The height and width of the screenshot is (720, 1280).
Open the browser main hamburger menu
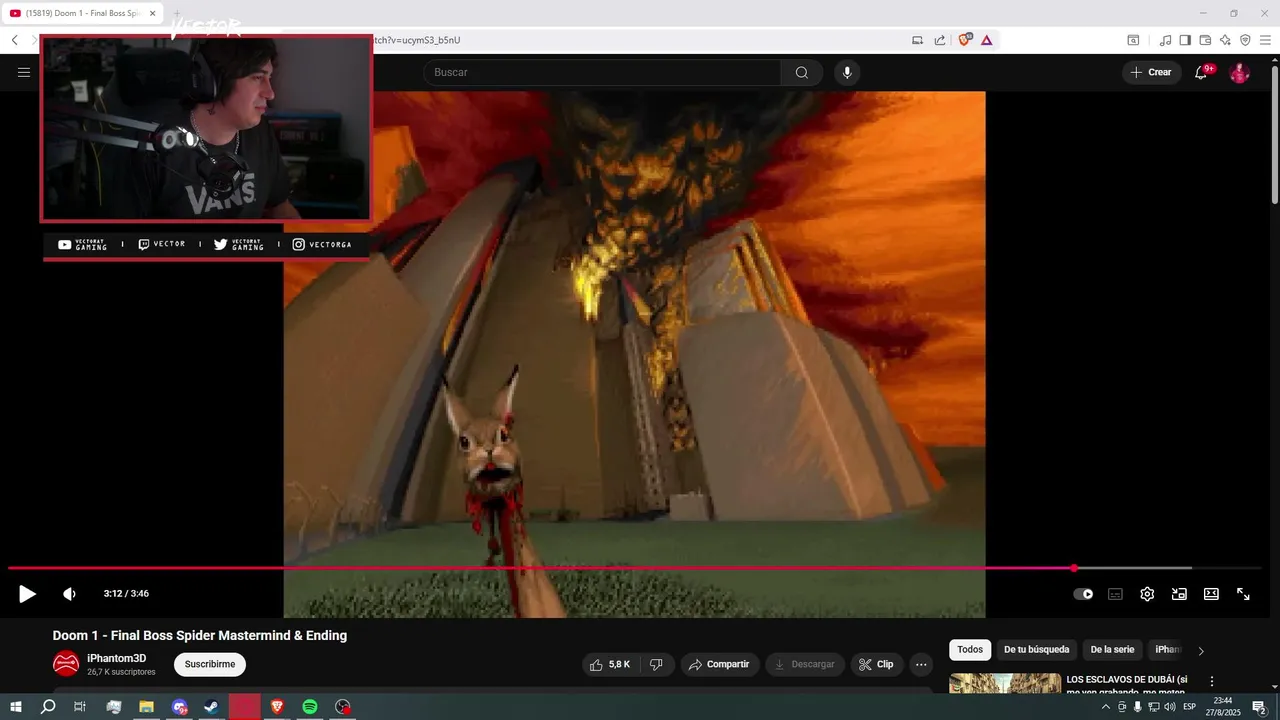pos(1265,40)
